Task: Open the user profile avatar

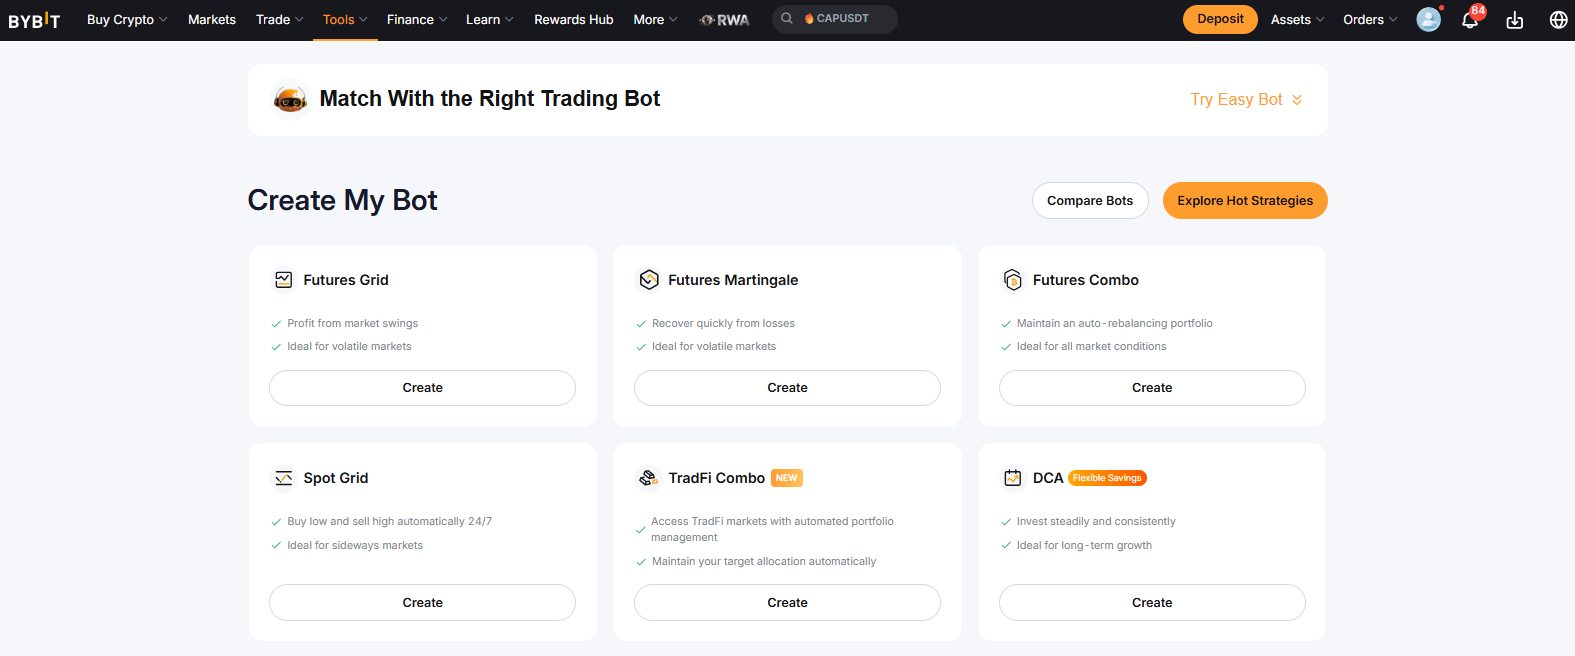Action: (x=1429, y=19)
